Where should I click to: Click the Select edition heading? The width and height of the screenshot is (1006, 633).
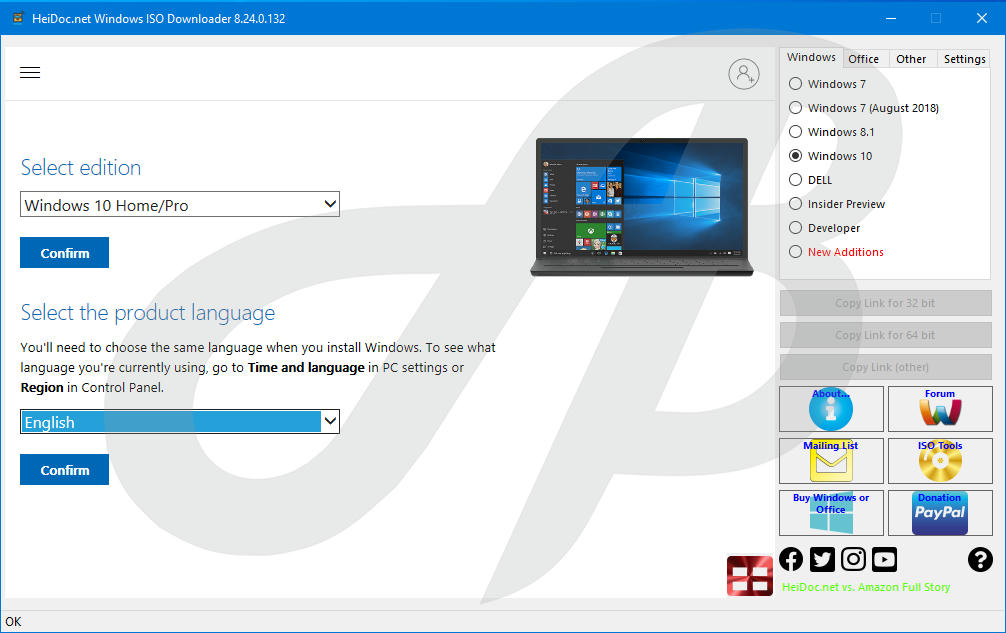[x=81, y=167]
